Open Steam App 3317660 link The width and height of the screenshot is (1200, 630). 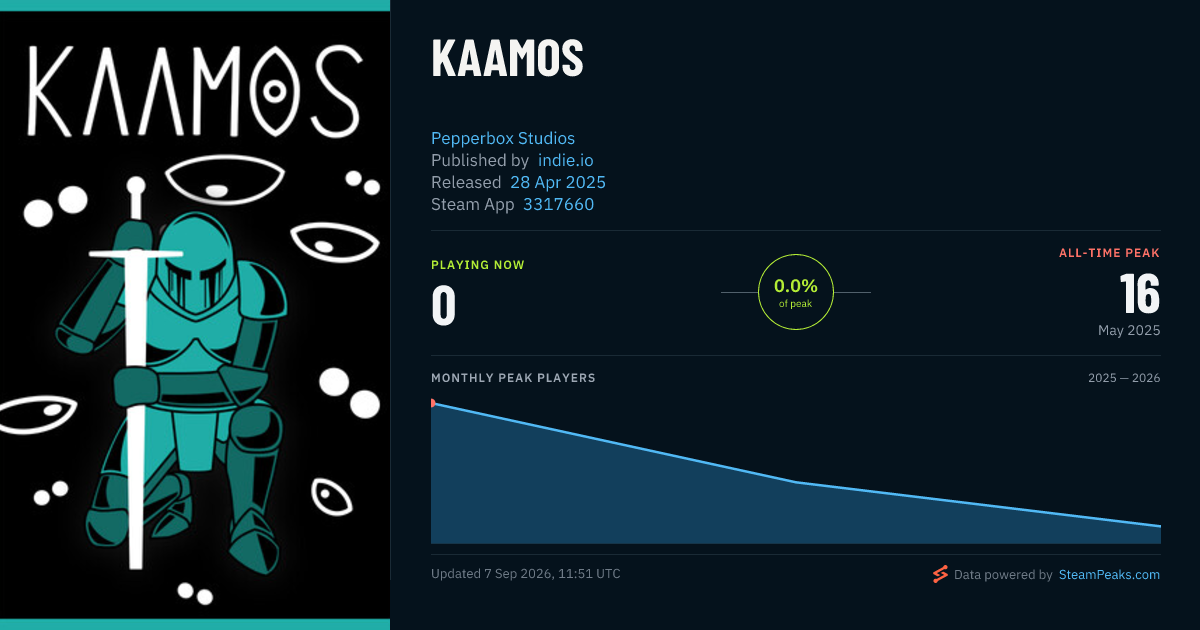coord(558,204)
